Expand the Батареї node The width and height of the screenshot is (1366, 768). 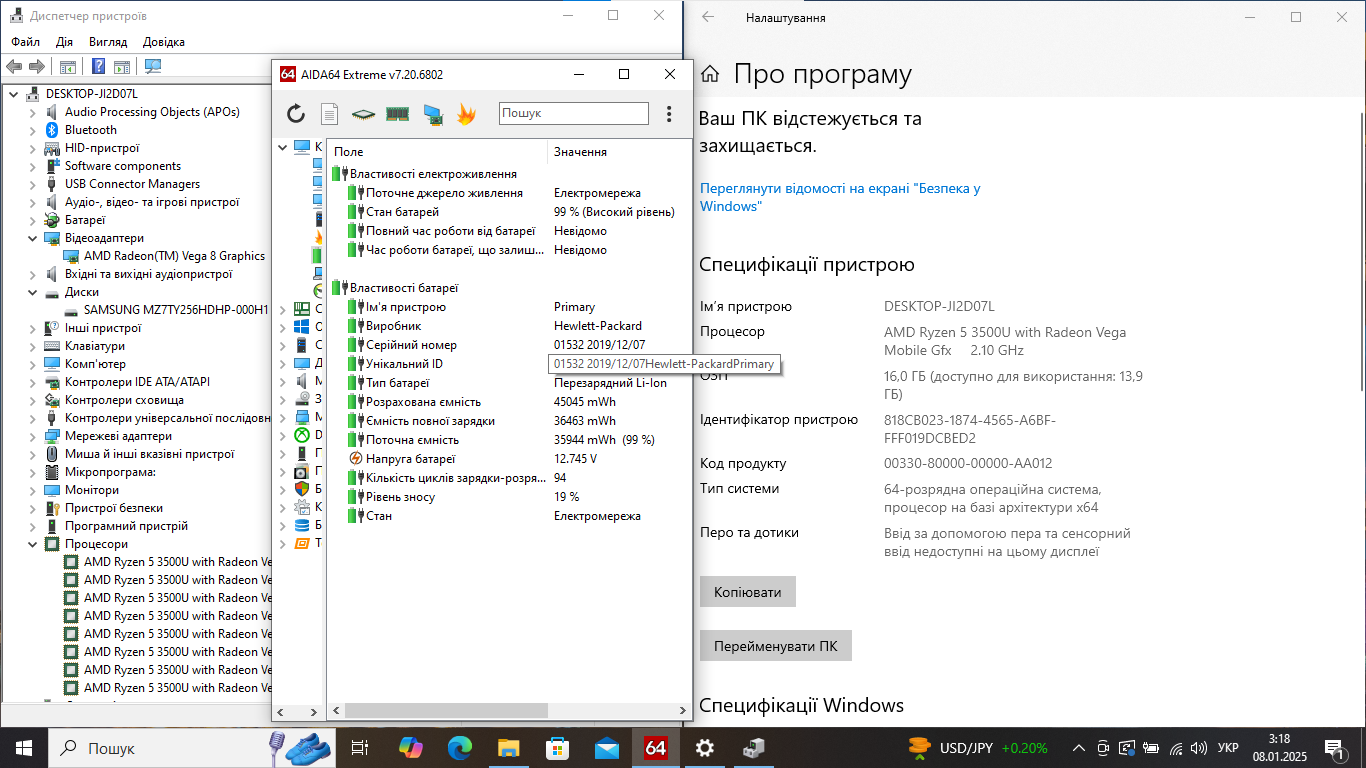click(33, 220)
